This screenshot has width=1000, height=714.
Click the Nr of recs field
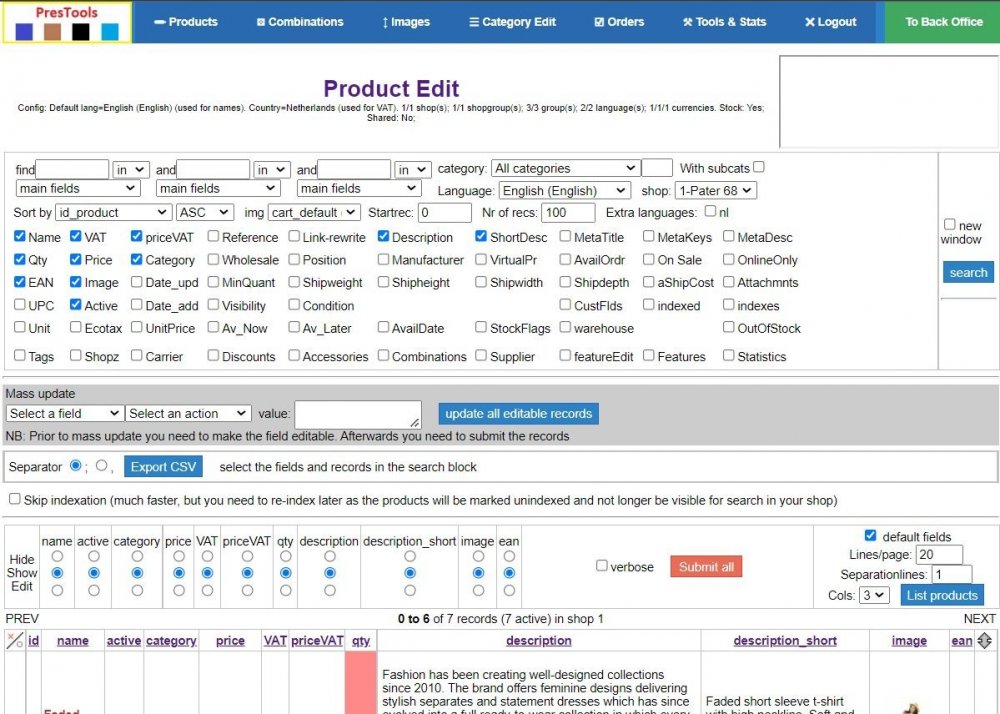click(568, 212)
